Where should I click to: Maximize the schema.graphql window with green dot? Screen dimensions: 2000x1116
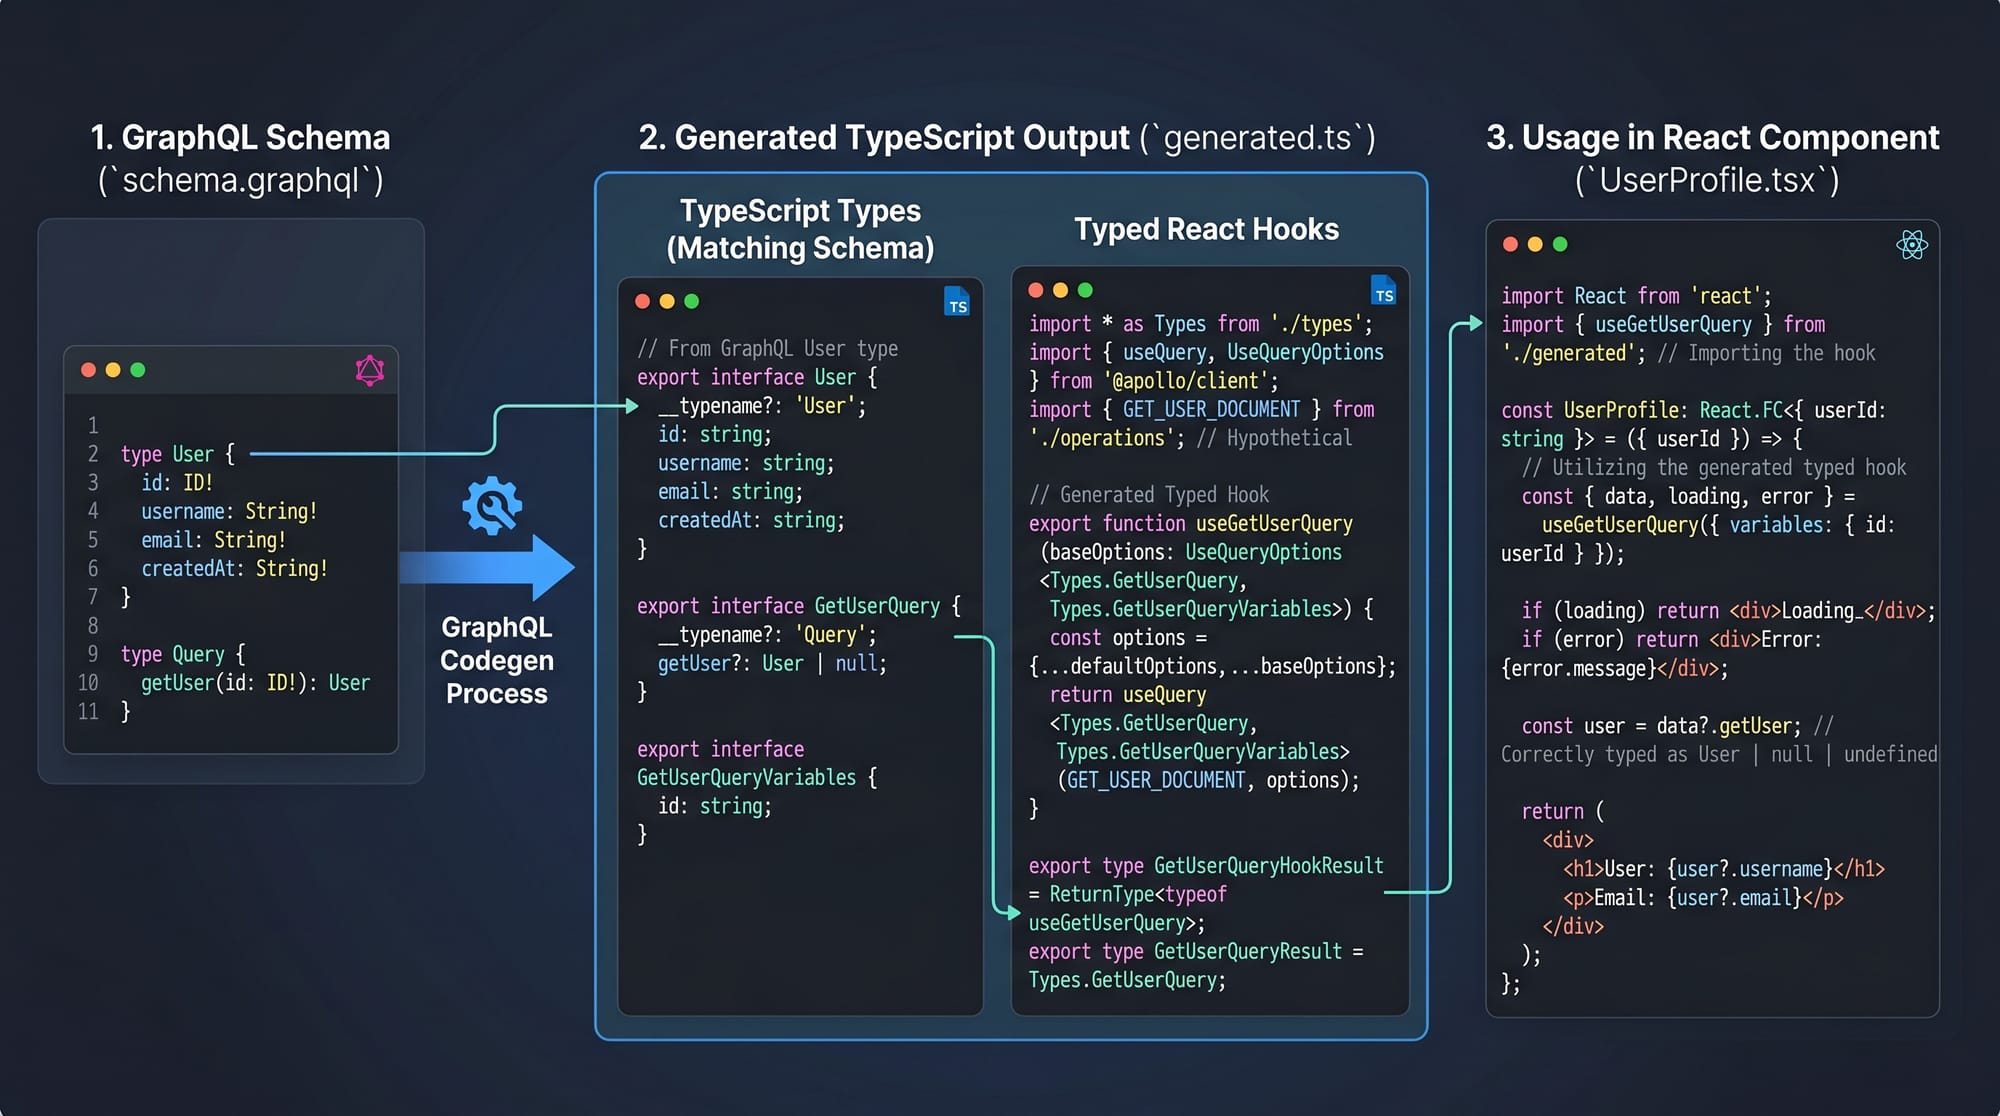138,370
